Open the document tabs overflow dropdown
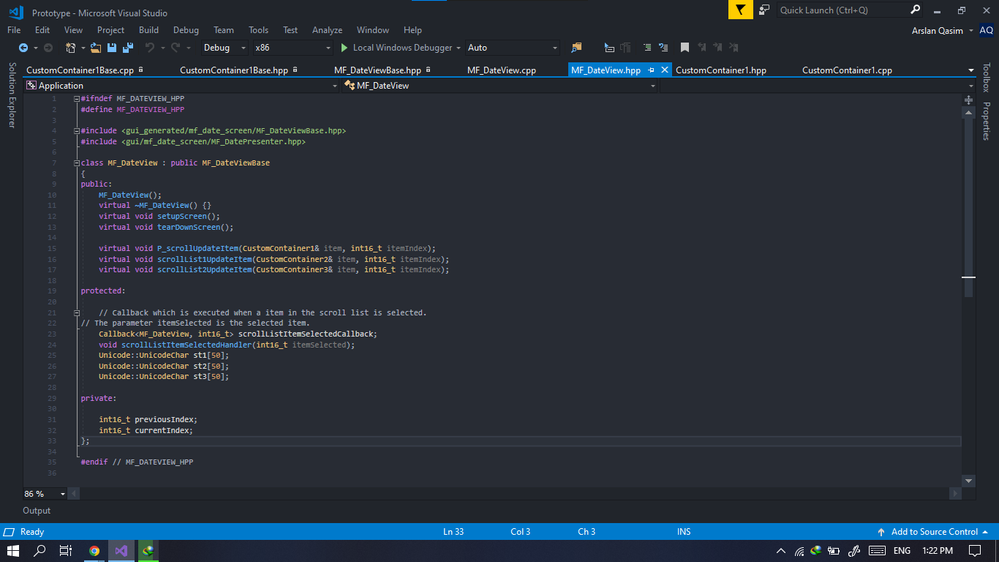 click(970, 70)
